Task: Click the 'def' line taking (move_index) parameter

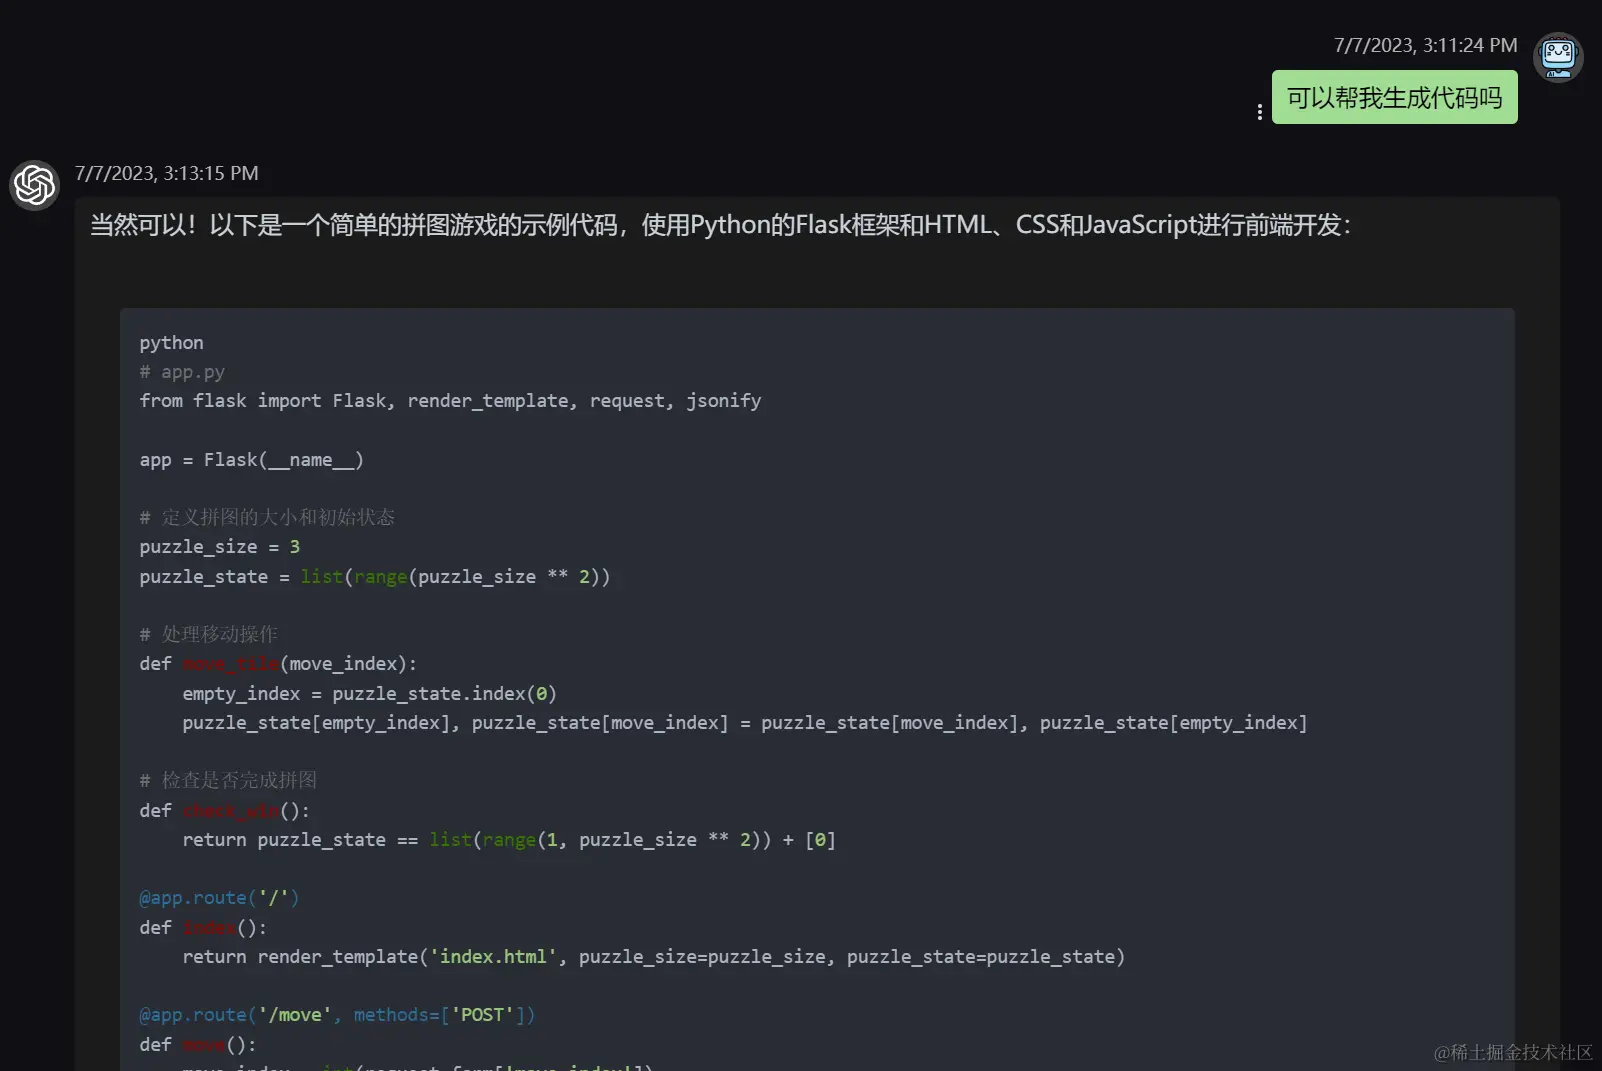Action: pyautogui.click(x=278, y=664)
